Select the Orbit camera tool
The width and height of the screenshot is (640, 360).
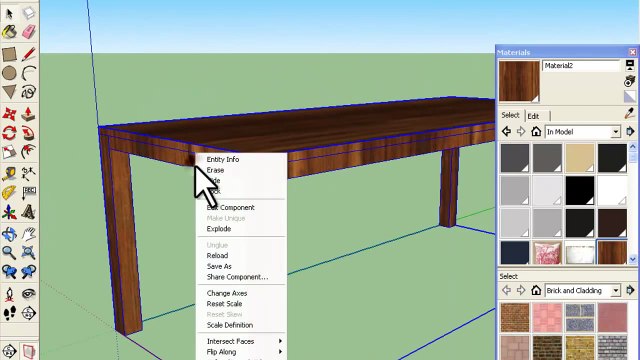[9, 234]
